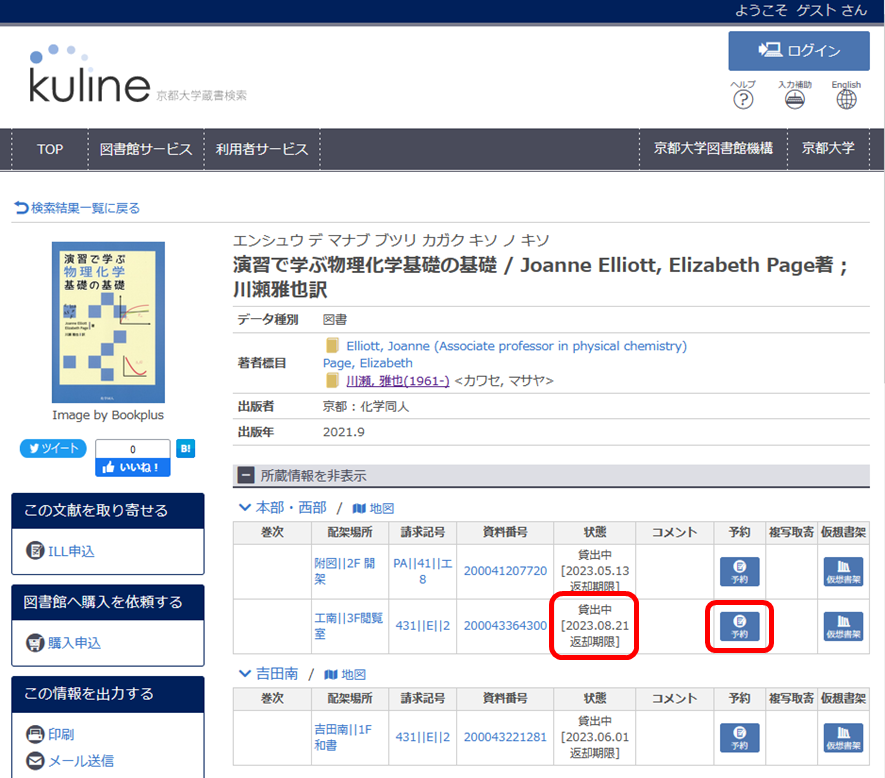Click 予約 icon for 工南 3F閲覧室 copy
This screenshot has width=885, height=778.
tap(739, 626)
